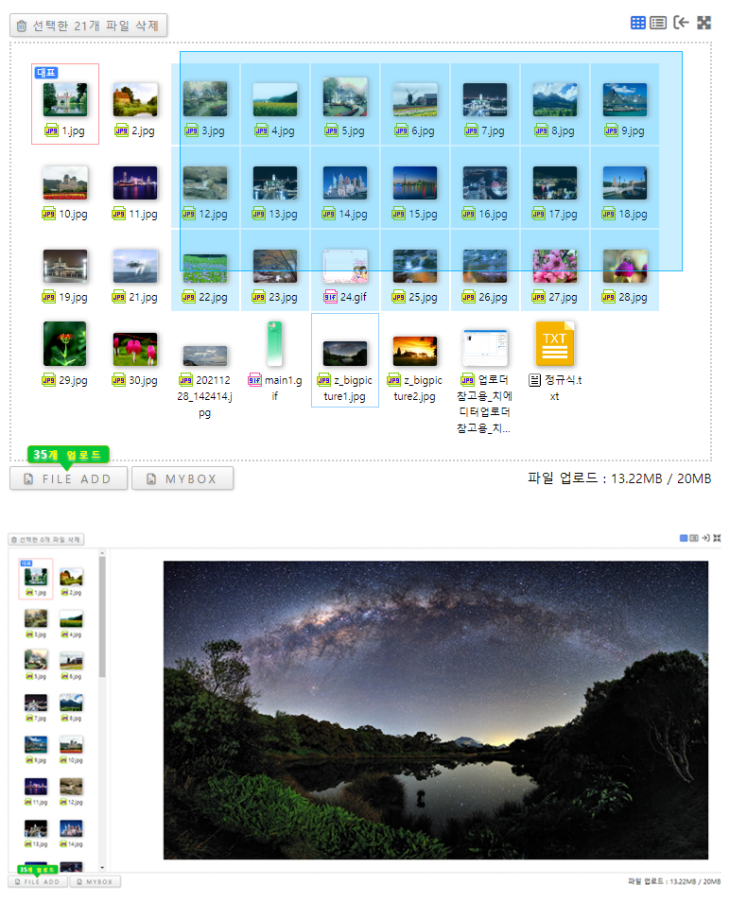Click the delete selected files button in bottom viewer
Image resolution: width=730 pixels, height=903 pixels.
[x=46, y=540]
